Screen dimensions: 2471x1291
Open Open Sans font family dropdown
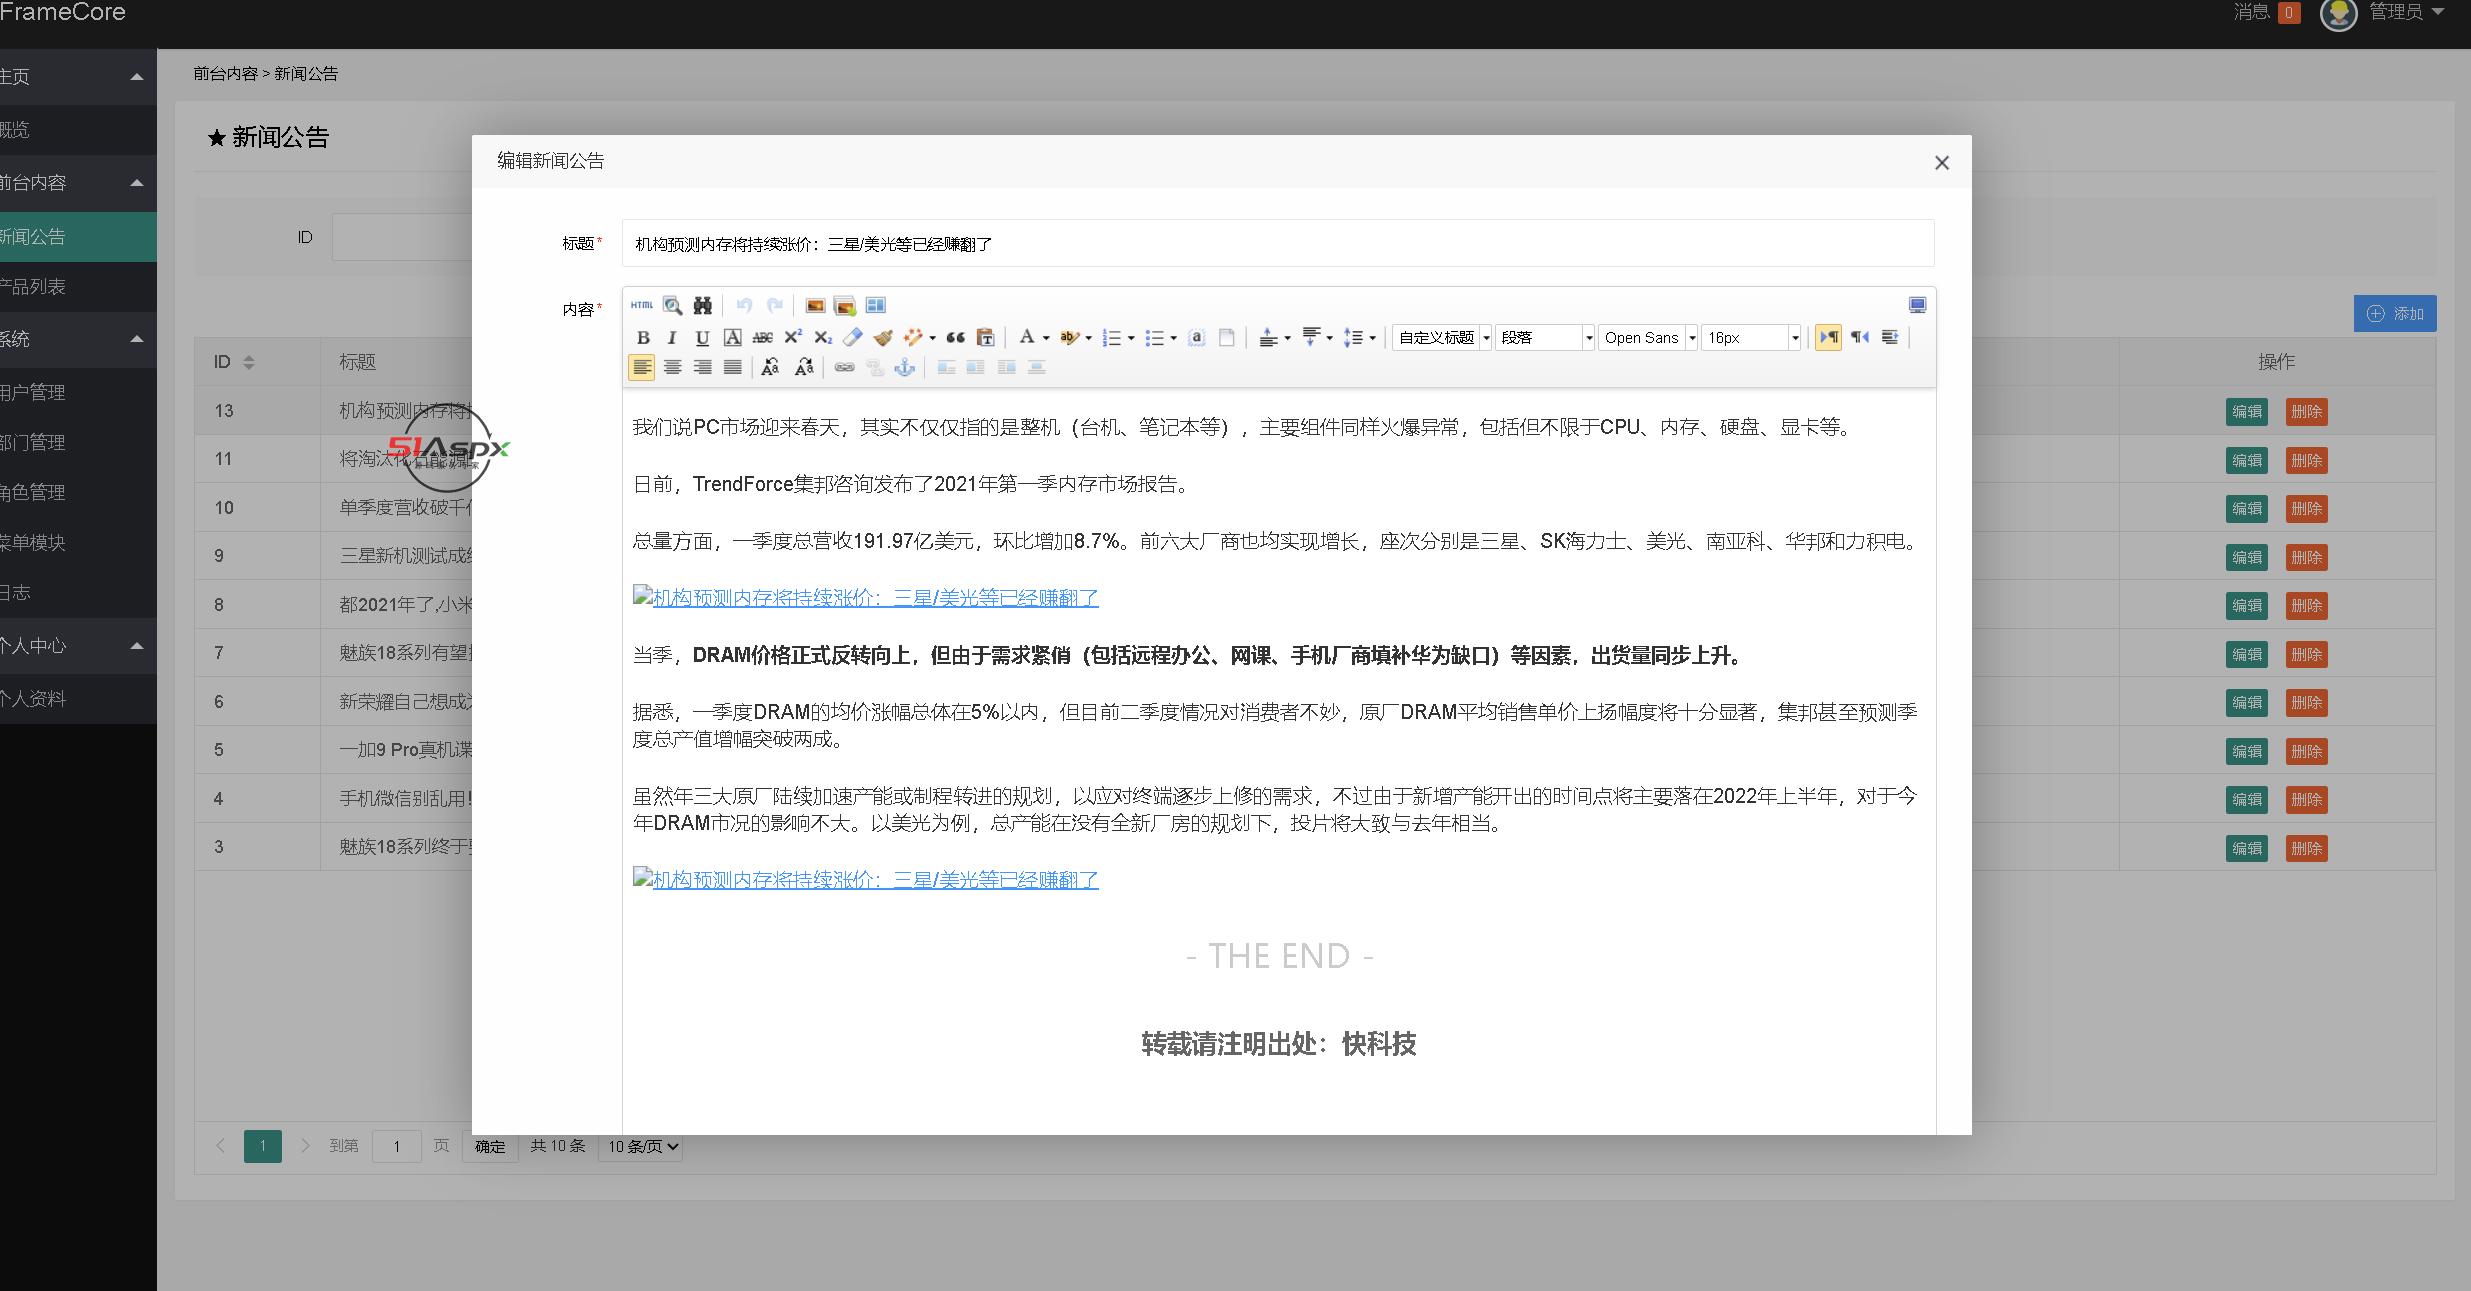tap(1648, 338)
